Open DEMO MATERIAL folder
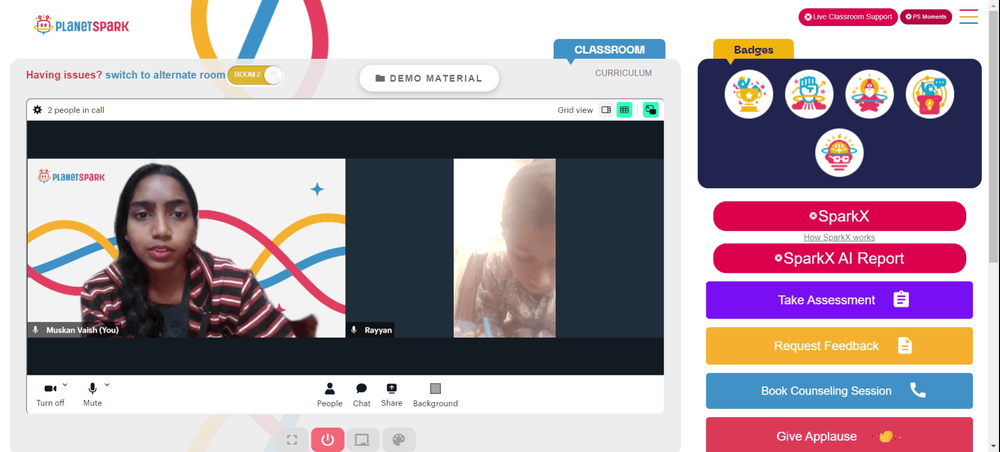This screenshot has width=1000, height=452. click(x=429, y=78)
